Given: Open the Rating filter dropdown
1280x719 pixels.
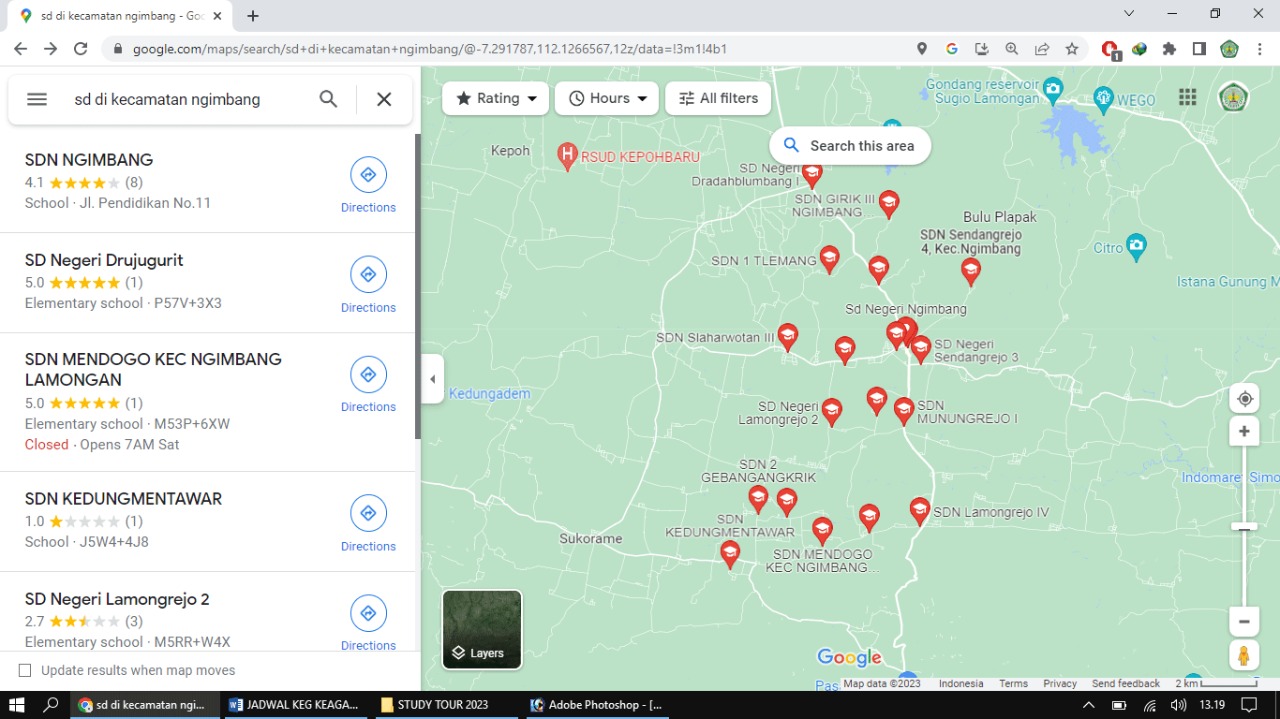Looking at the screenshot, I should coord(496,98).
